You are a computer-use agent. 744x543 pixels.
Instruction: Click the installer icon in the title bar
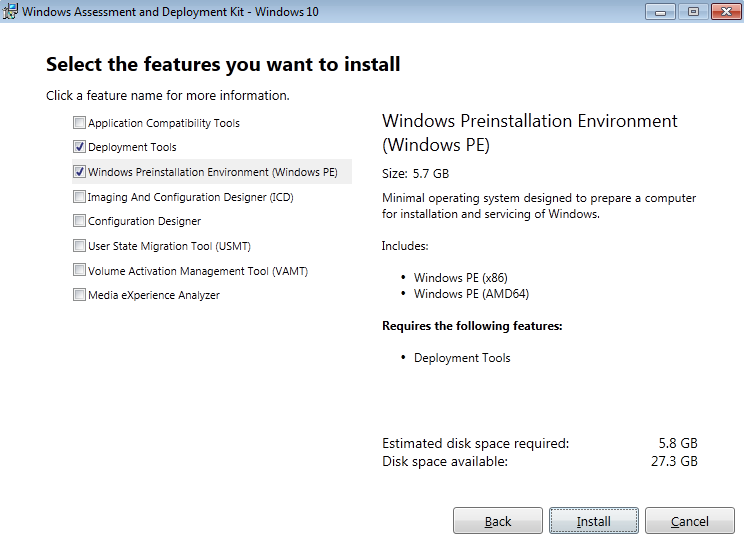[11, 11]
